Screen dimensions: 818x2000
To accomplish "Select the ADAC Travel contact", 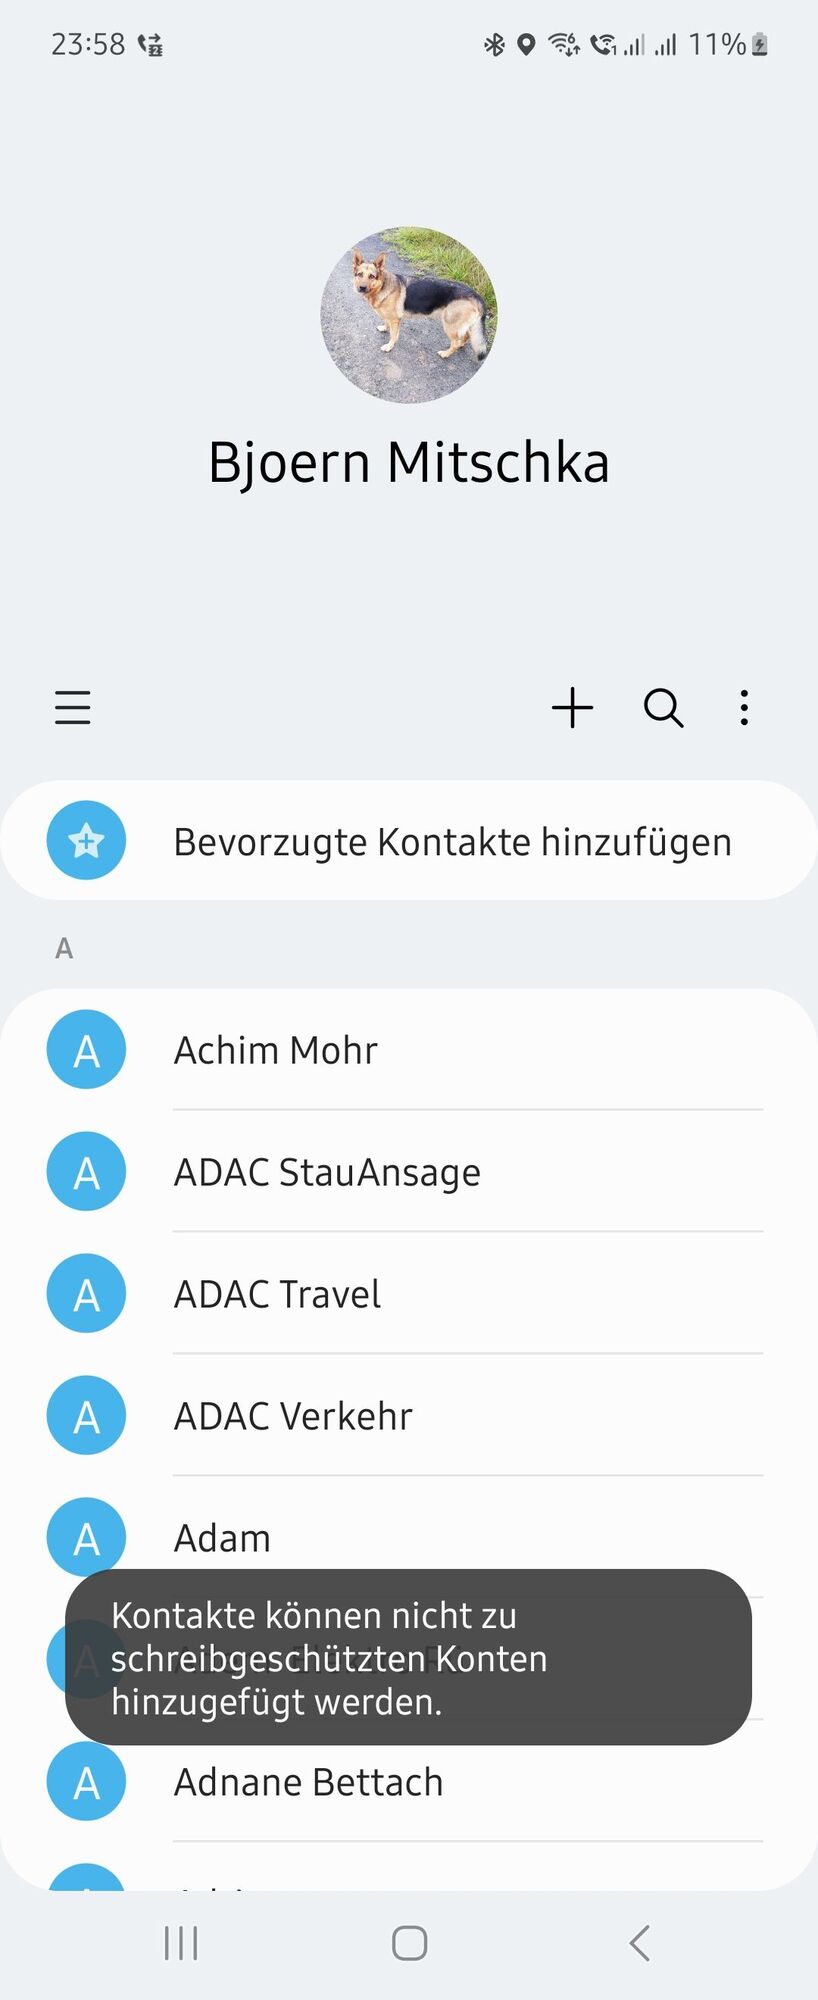I will (277, 1294).
